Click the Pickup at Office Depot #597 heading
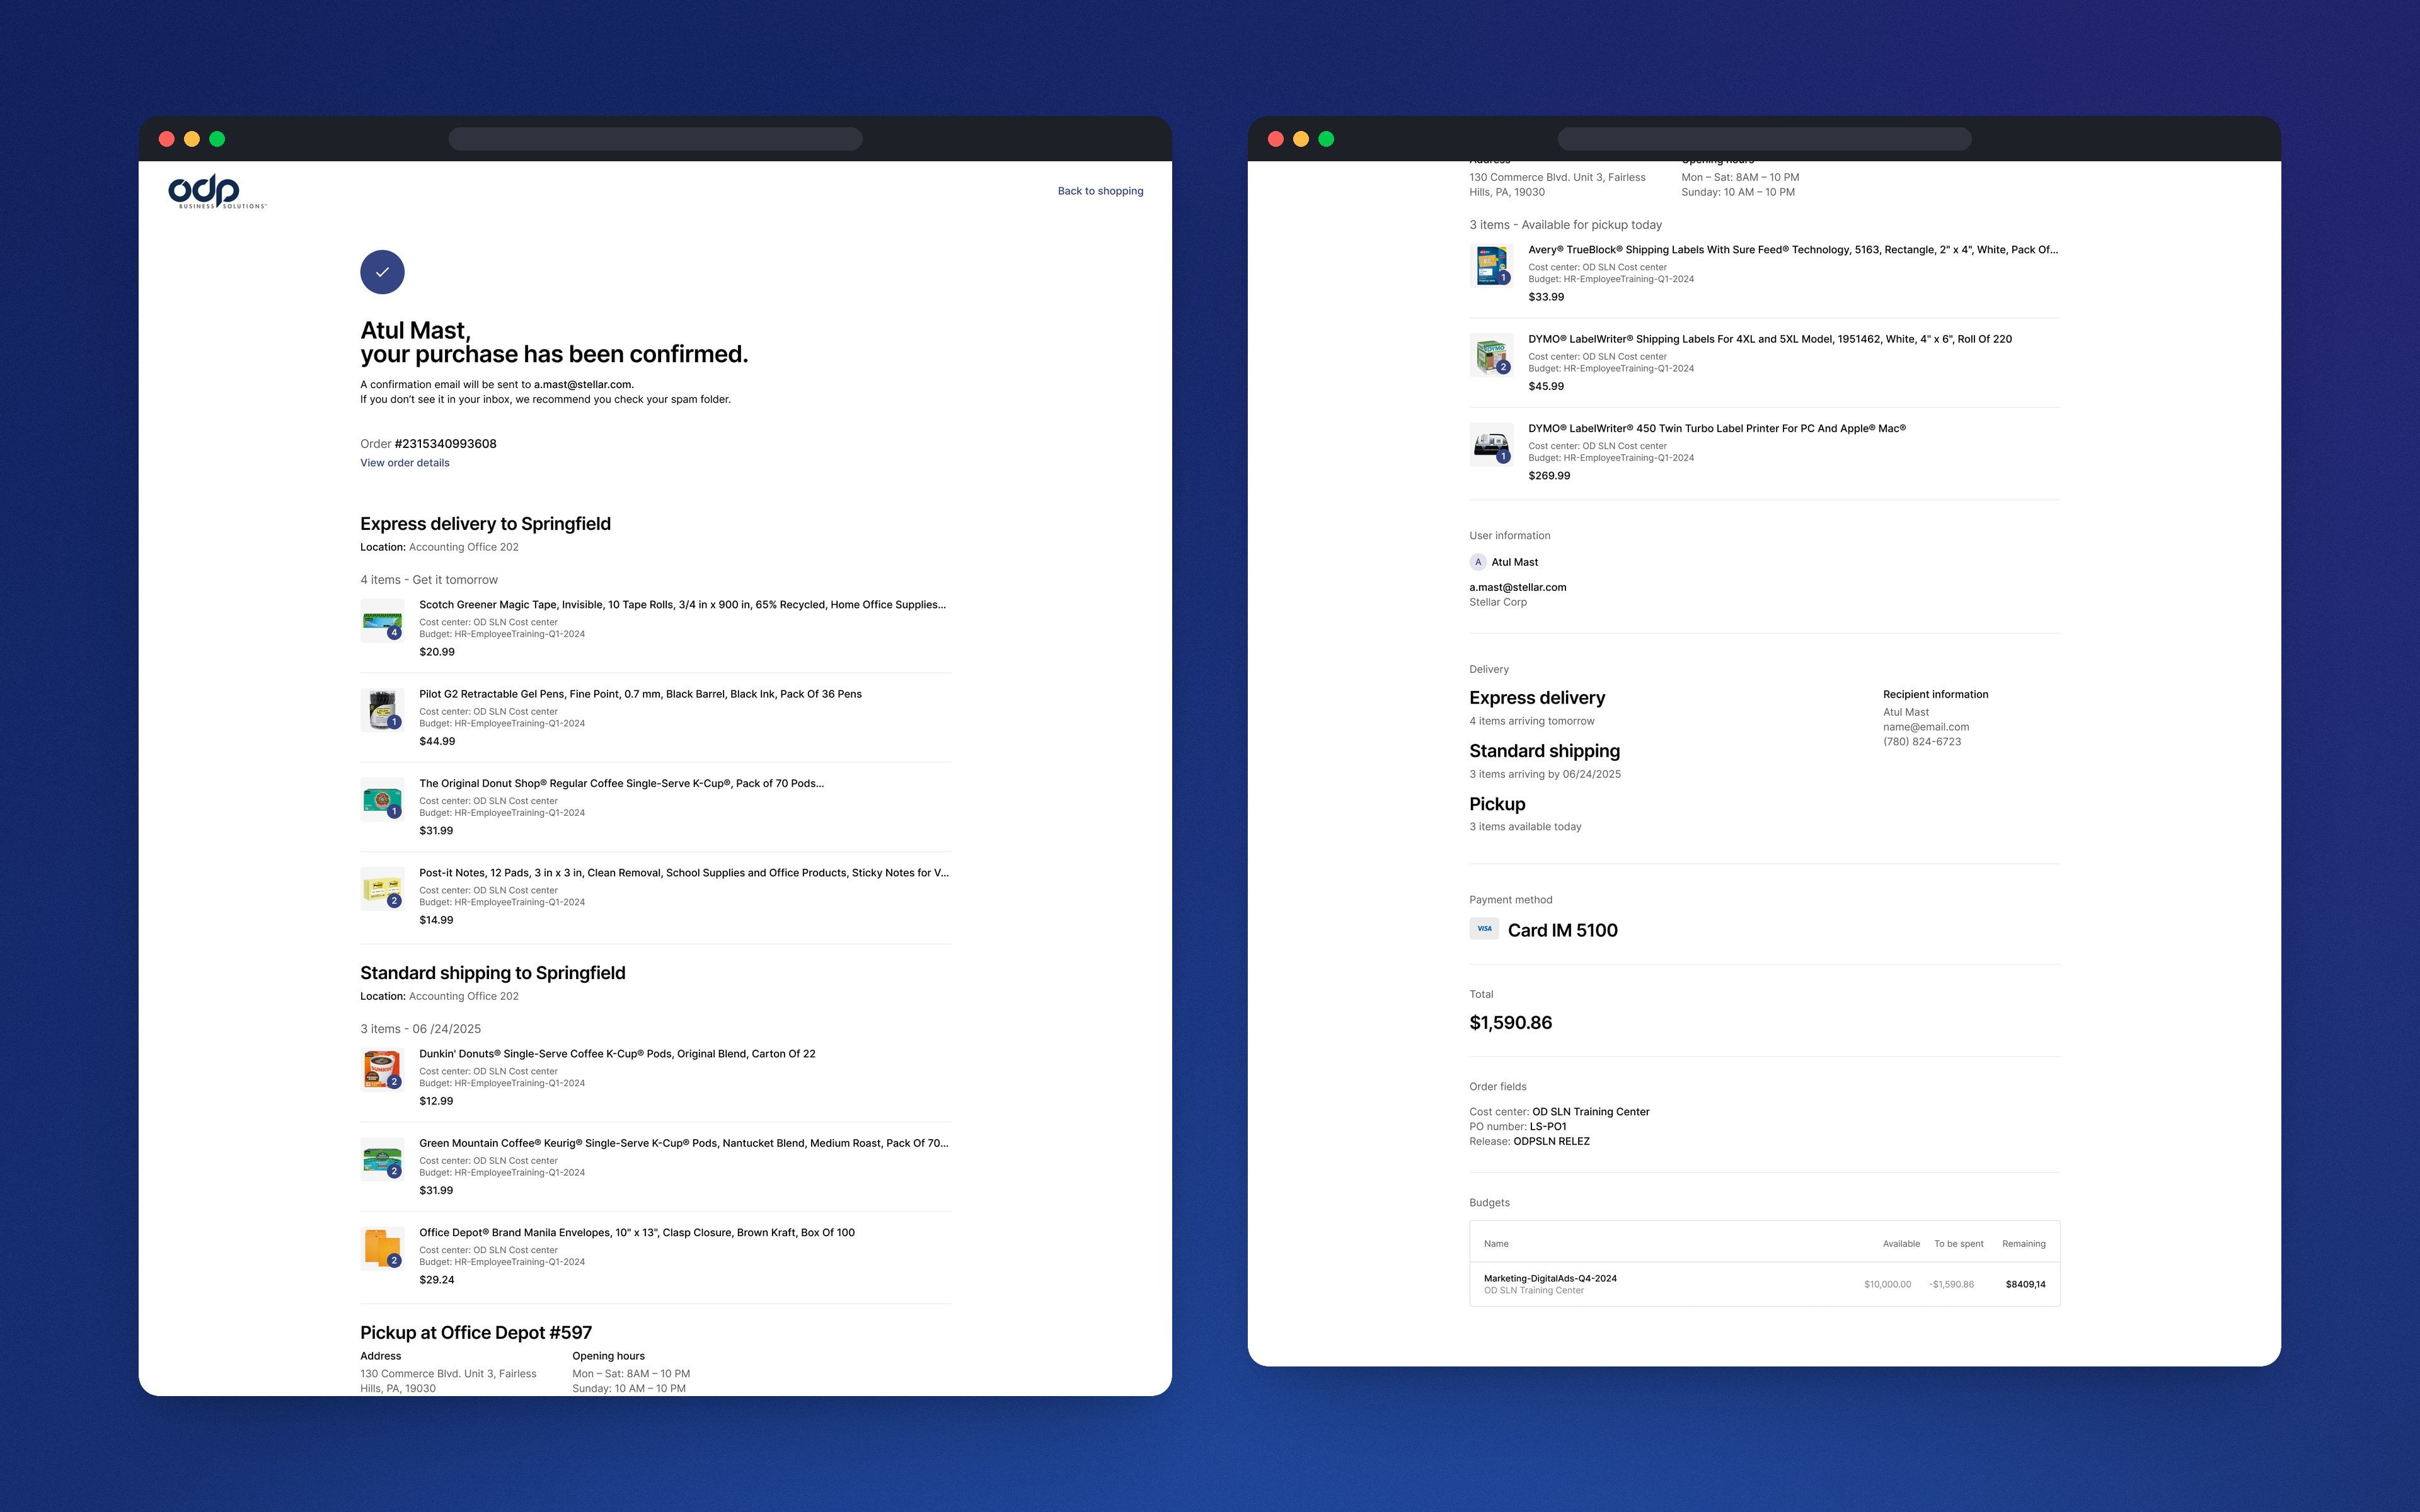 [476, 1333]
